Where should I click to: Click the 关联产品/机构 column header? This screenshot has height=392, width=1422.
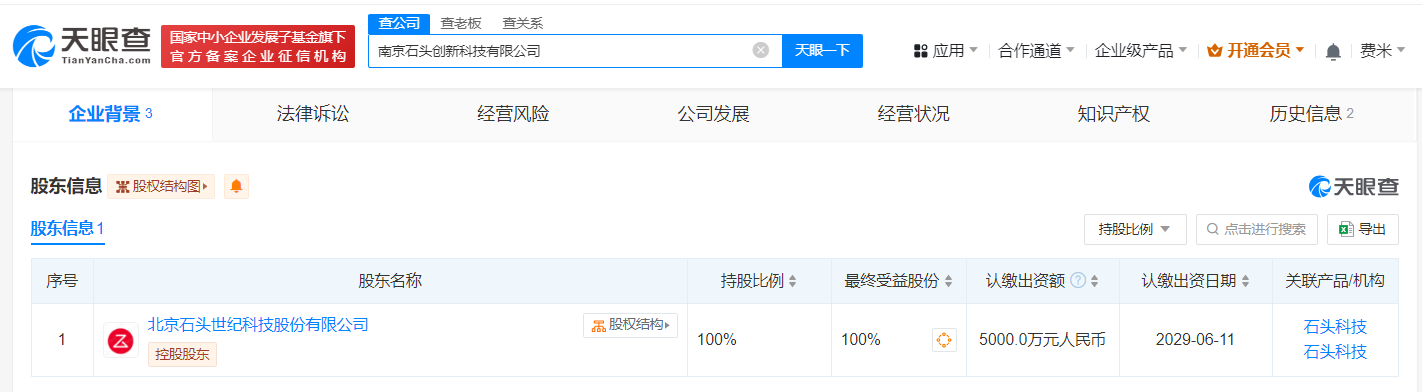point(1336,281)
